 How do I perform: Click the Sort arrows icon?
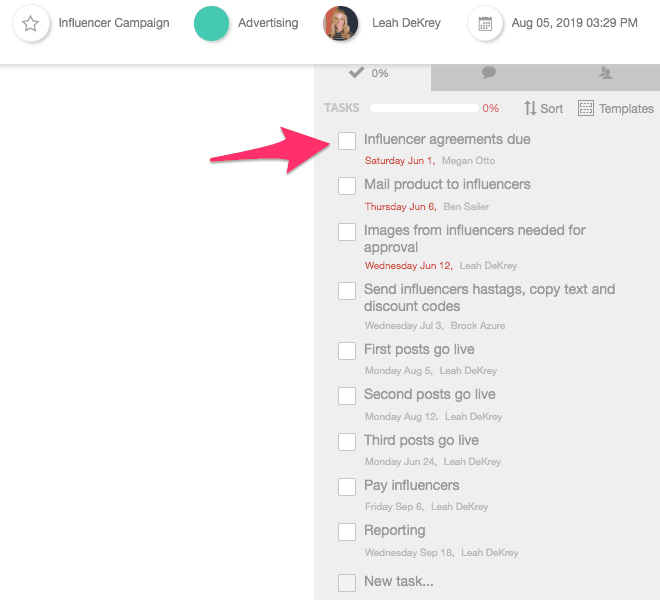(x=530, y=108)
